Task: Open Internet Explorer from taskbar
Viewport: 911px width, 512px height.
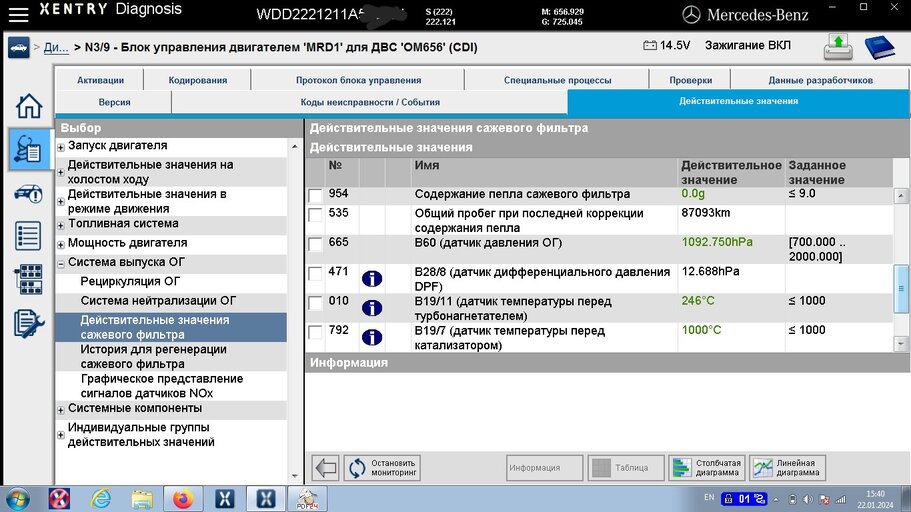Action: pos(101,499)
